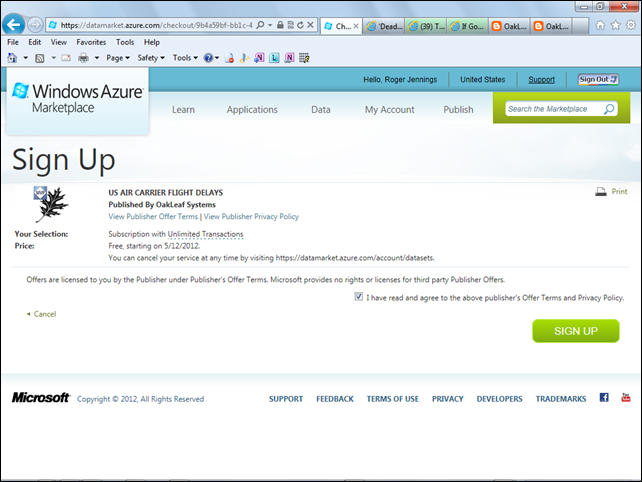The height and width of the screenshot is (482, 642).
Task: Click the Home icon in command bar
Action: coord(12,58)
